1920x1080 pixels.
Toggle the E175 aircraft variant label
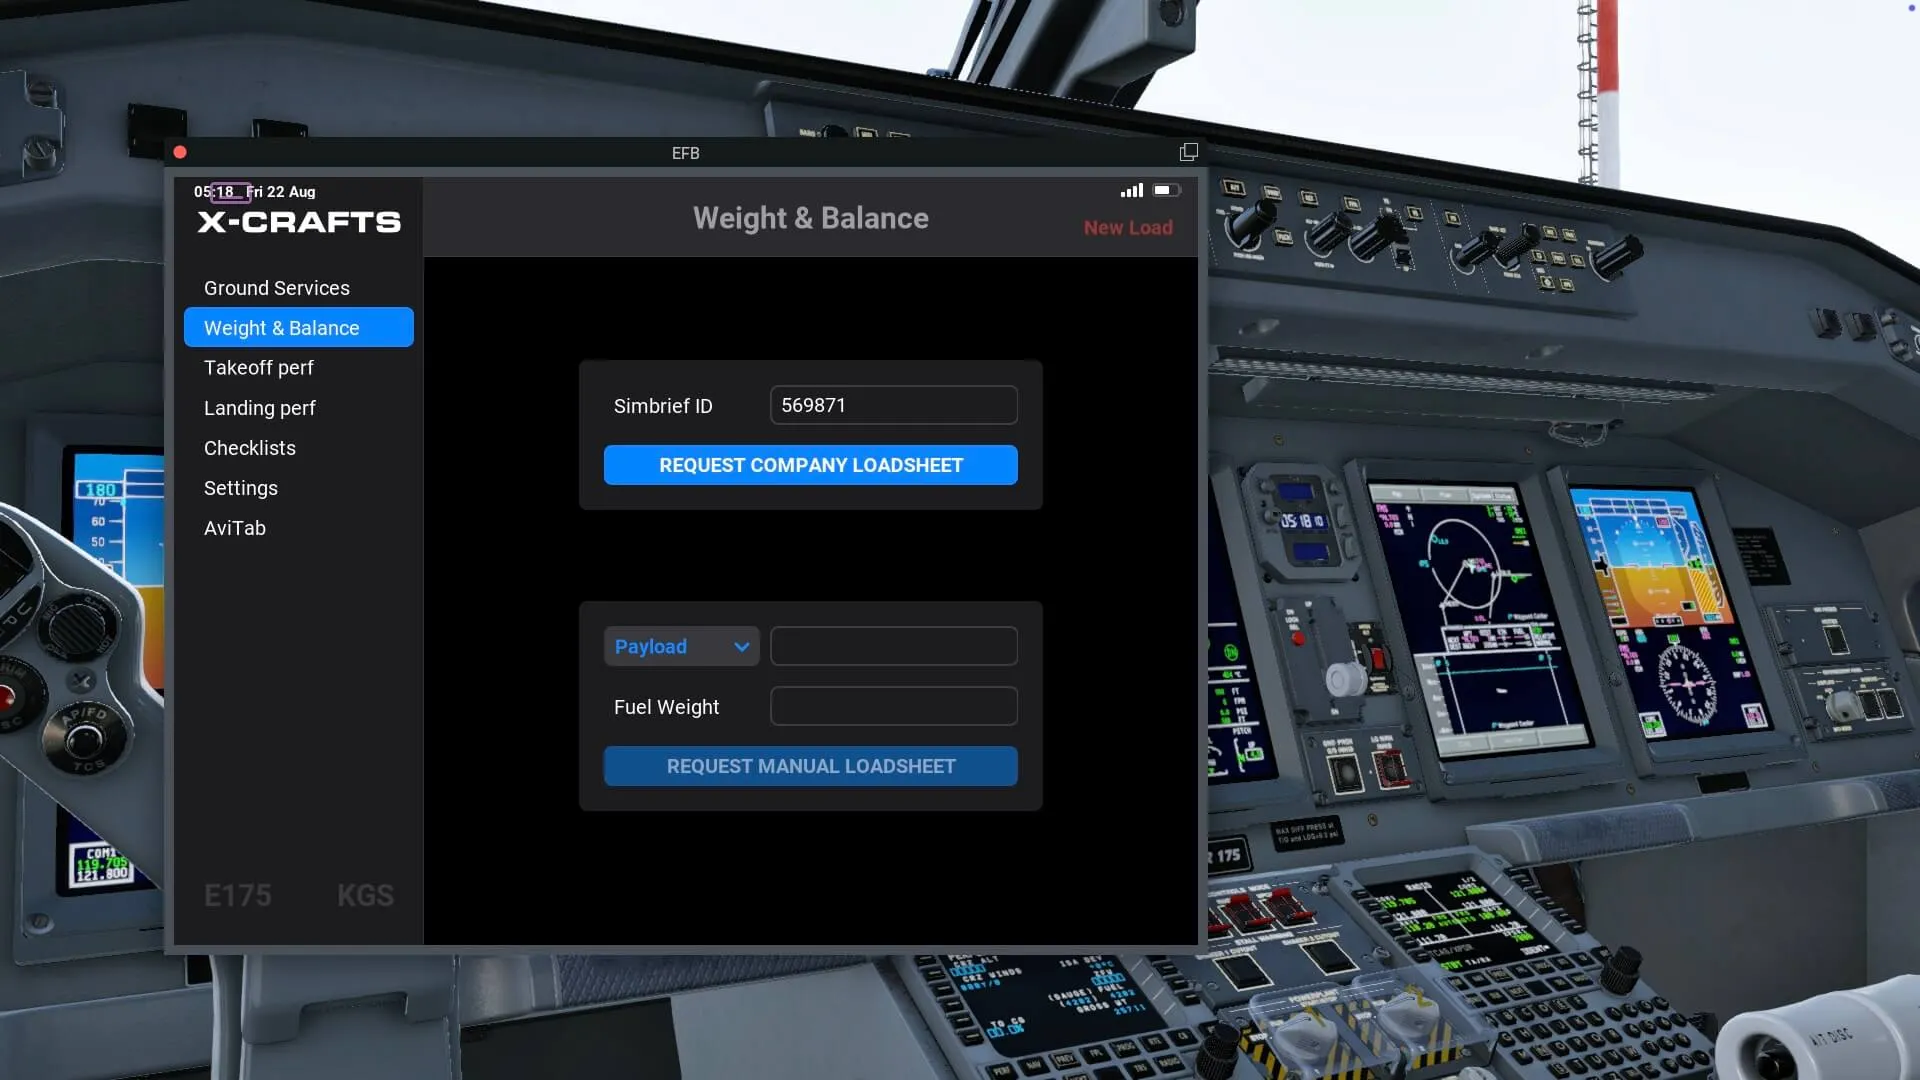click(238, 895)
